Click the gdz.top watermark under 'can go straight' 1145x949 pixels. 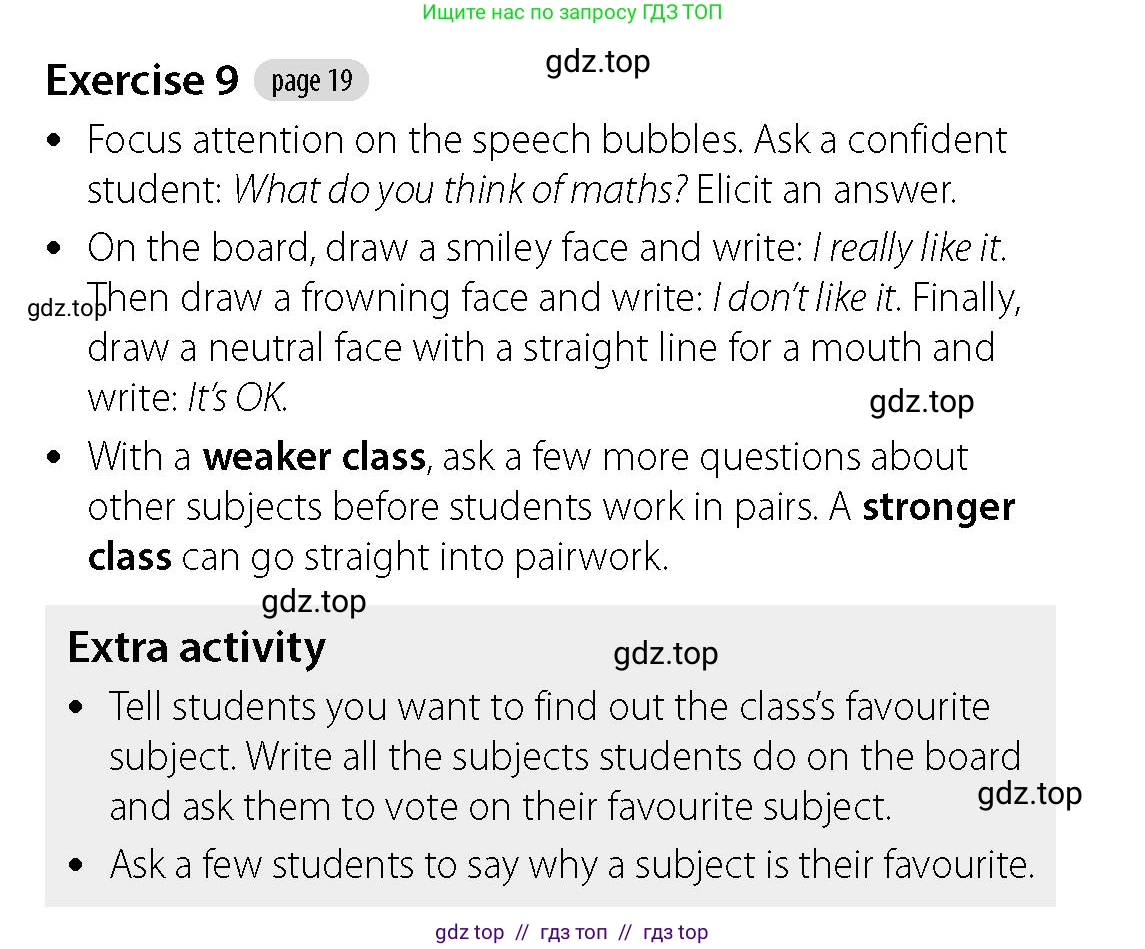314,602
